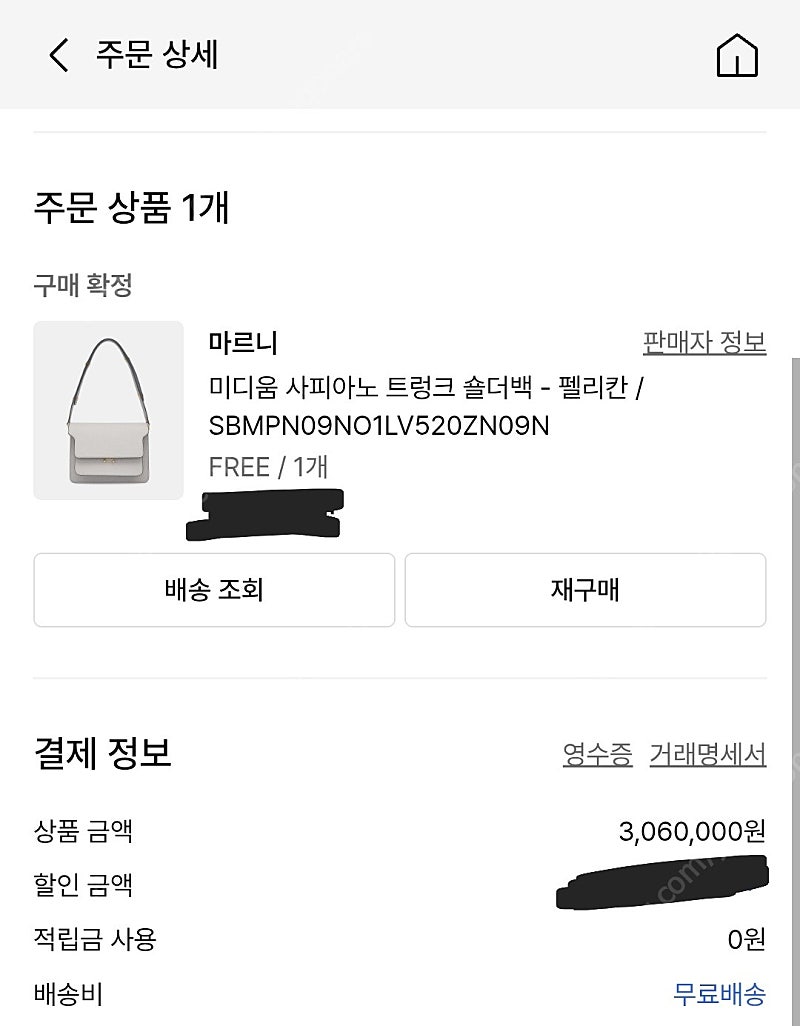
Task: Open the 영수증 receipt link
Action: (597, 754)
